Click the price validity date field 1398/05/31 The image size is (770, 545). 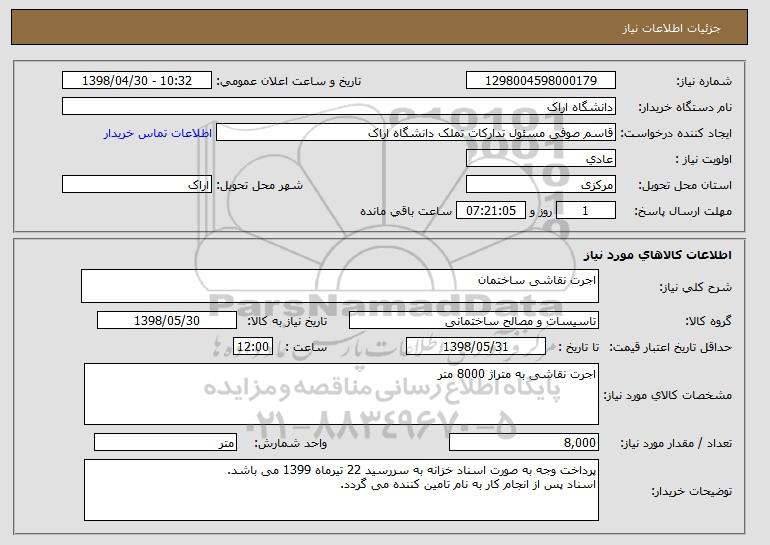click(x=476, y=347)
